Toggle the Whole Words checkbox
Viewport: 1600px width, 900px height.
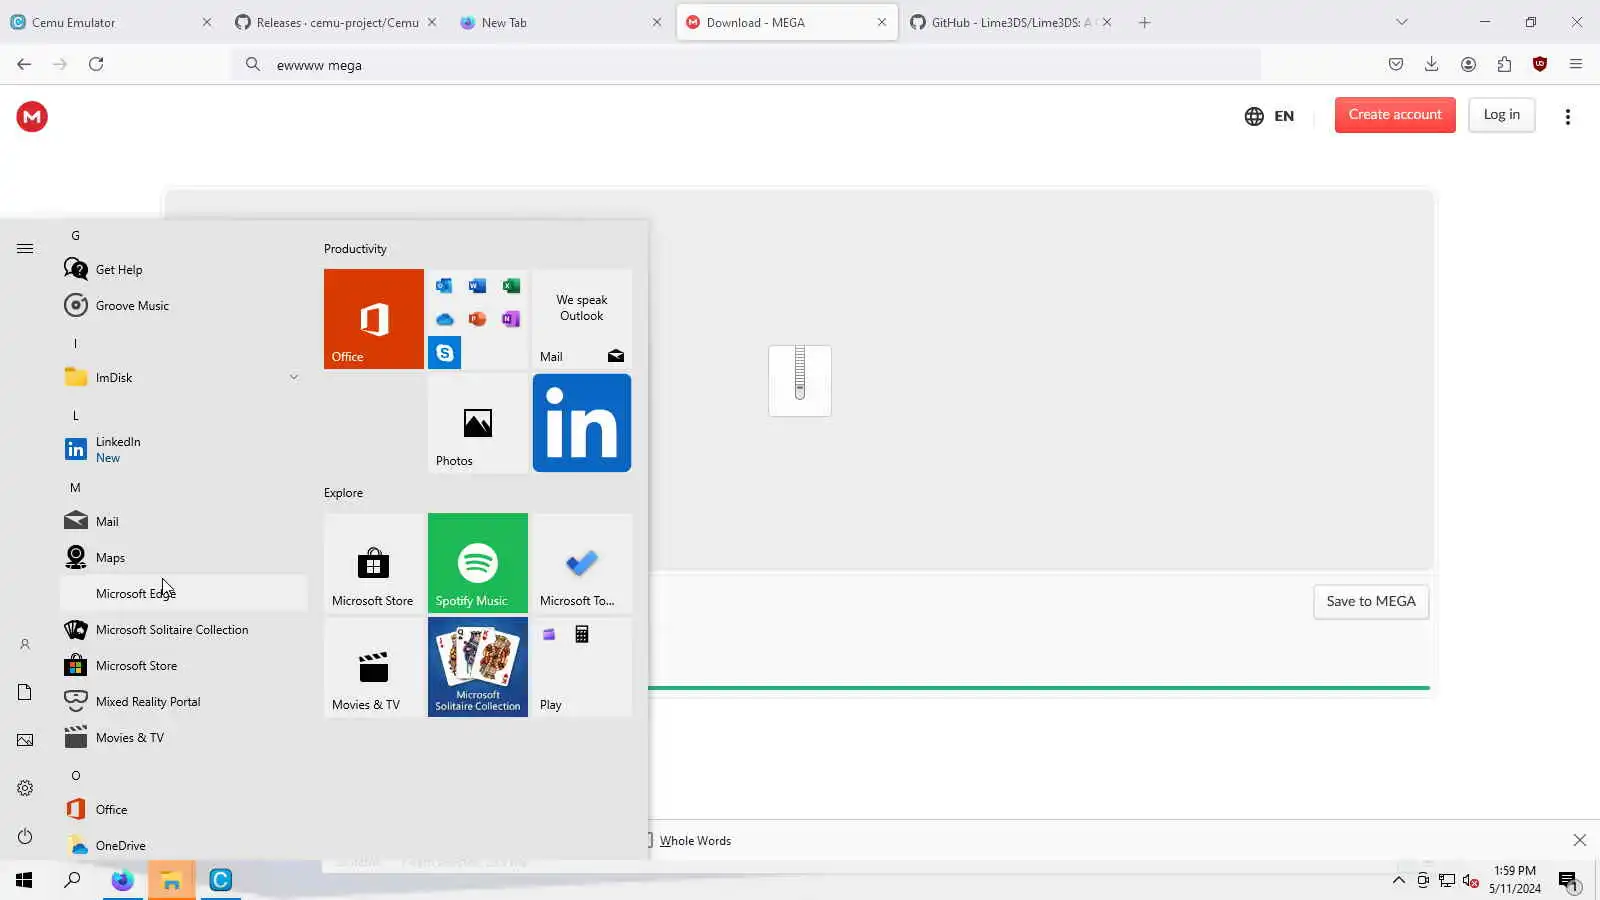(x=646, y=840)
